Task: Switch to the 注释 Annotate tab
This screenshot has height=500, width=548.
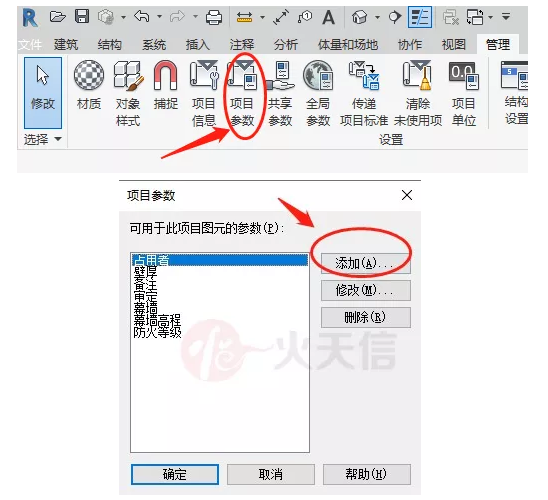Action: [x=242, y=45]
